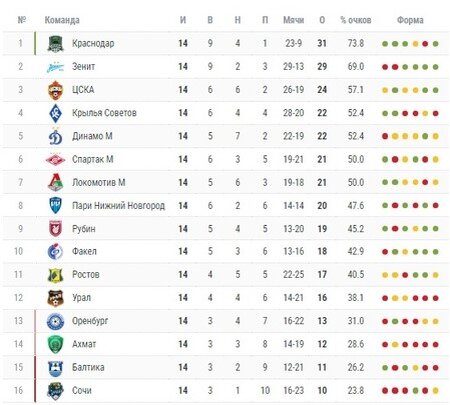The width and height of the screenshot is (450, 405).
Task: Sort table by О points column header
Action: (x=322, y=20)
